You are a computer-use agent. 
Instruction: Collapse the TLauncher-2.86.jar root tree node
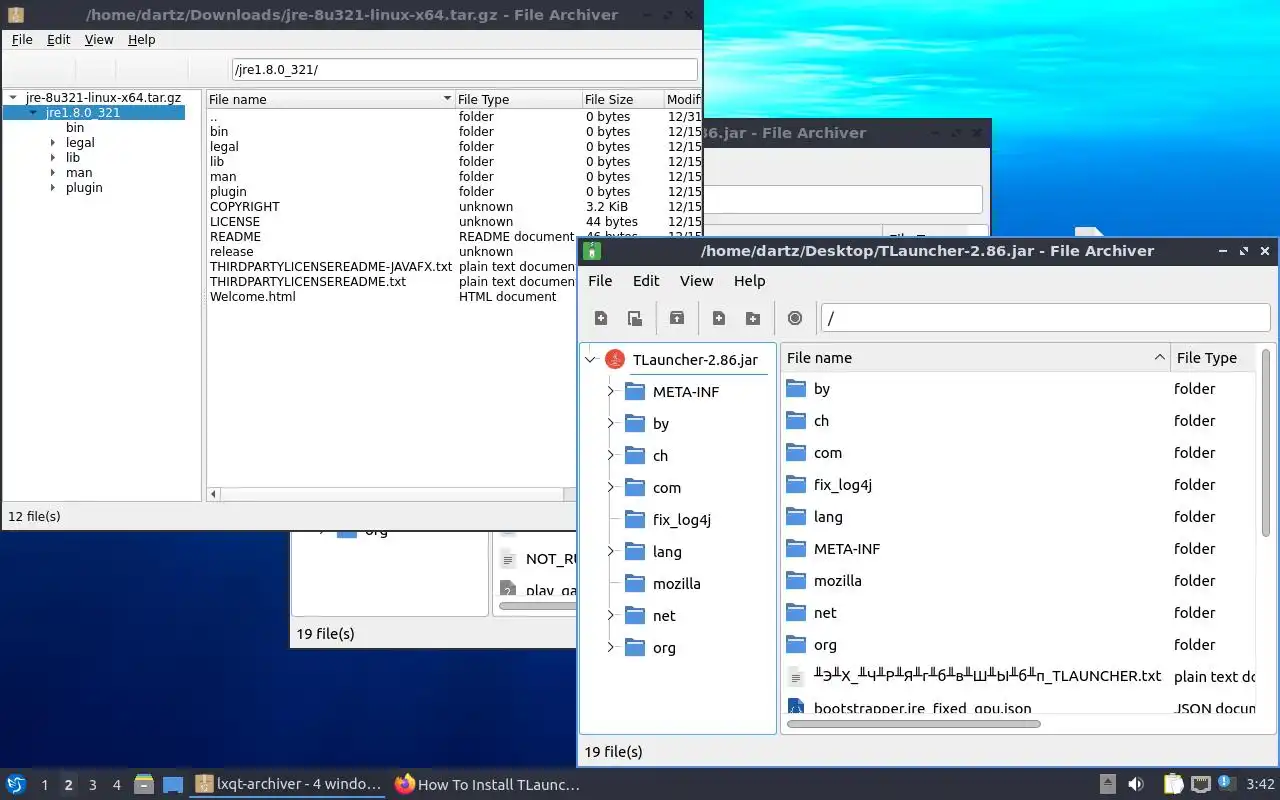click(590, 360)
